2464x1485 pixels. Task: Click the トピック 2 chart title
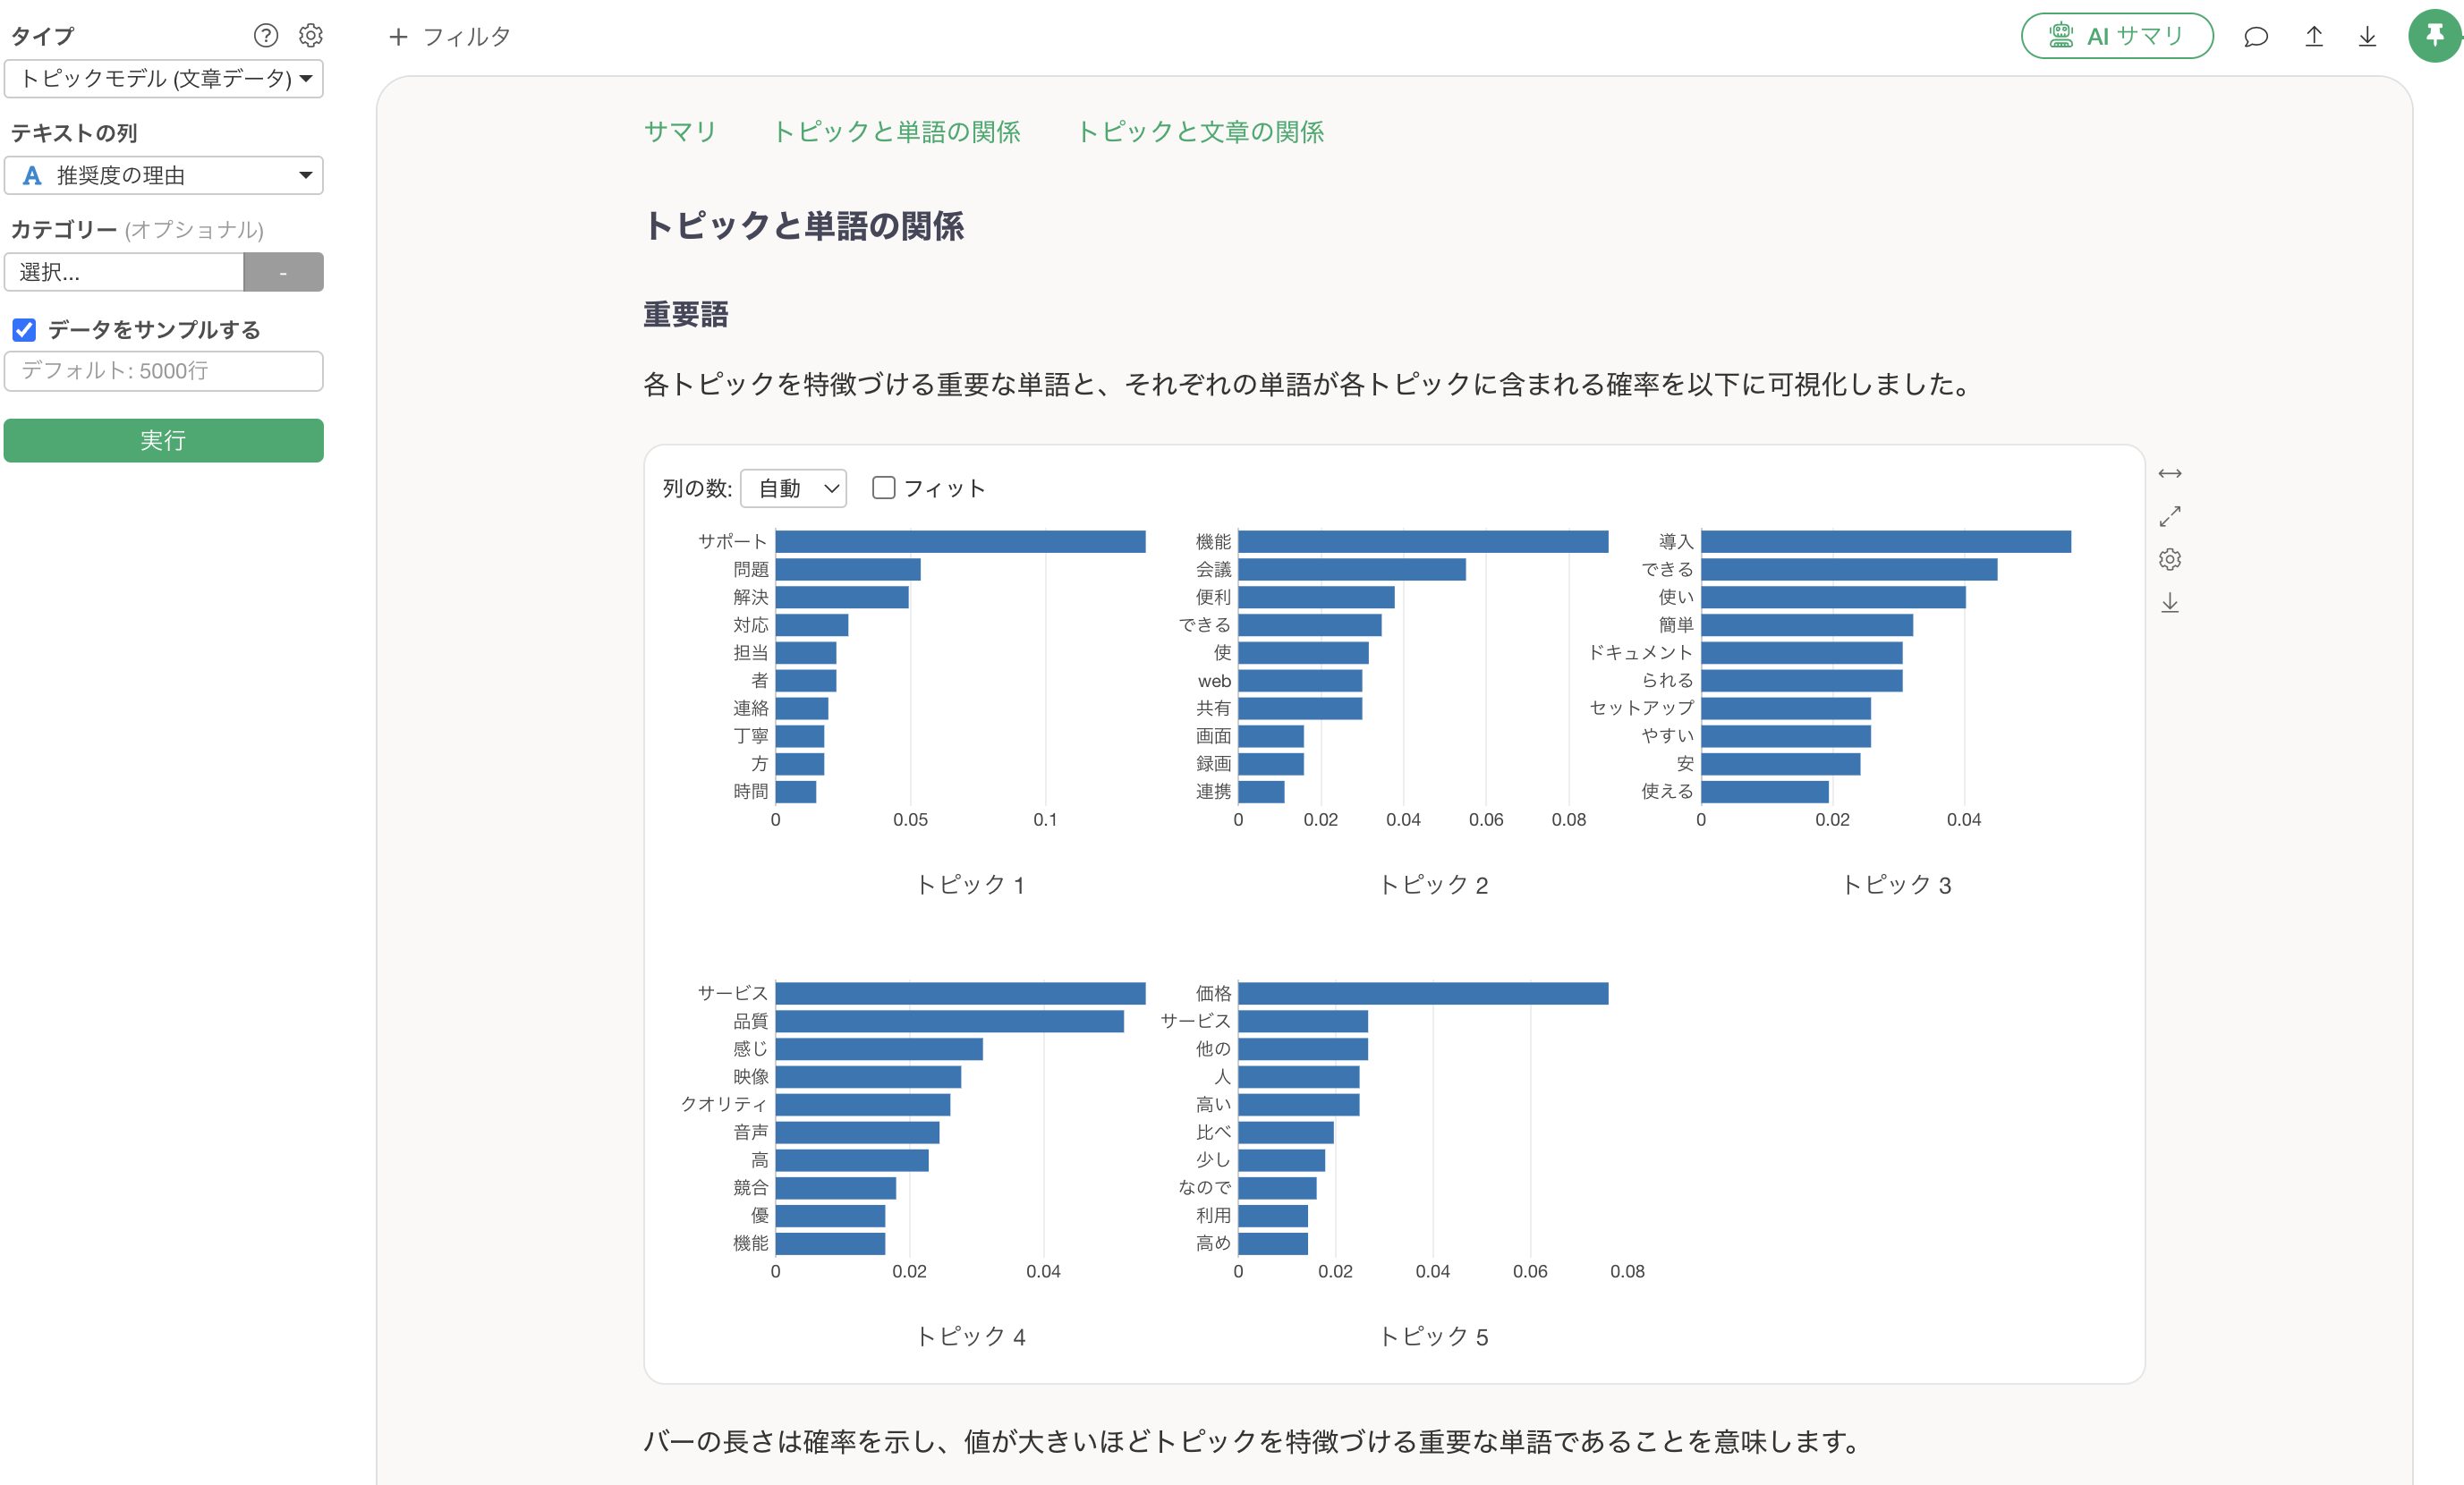[1433, 885]
